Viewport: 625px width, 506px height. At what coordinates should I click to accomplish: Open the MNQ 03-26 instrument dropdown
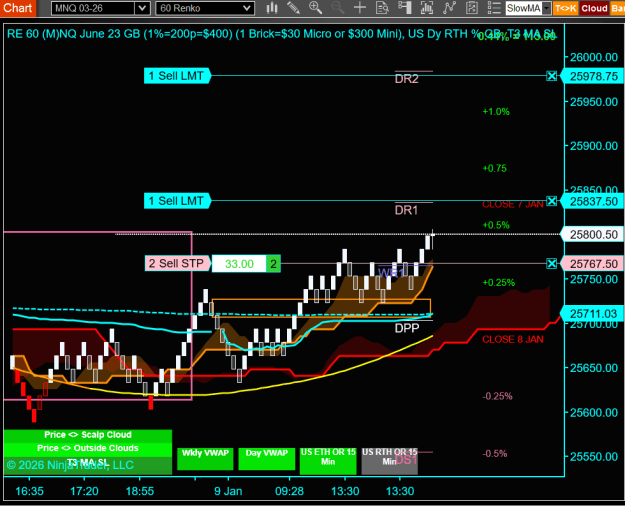(x=142, y=8)
